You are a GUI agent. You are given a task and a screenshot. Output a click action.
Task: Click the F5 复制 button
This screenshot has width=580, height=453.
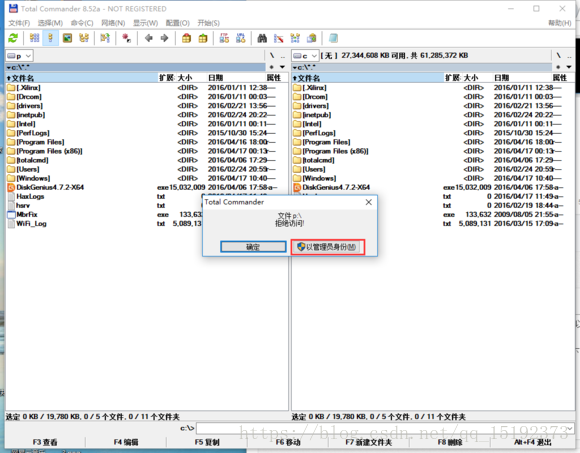(207, 442)
